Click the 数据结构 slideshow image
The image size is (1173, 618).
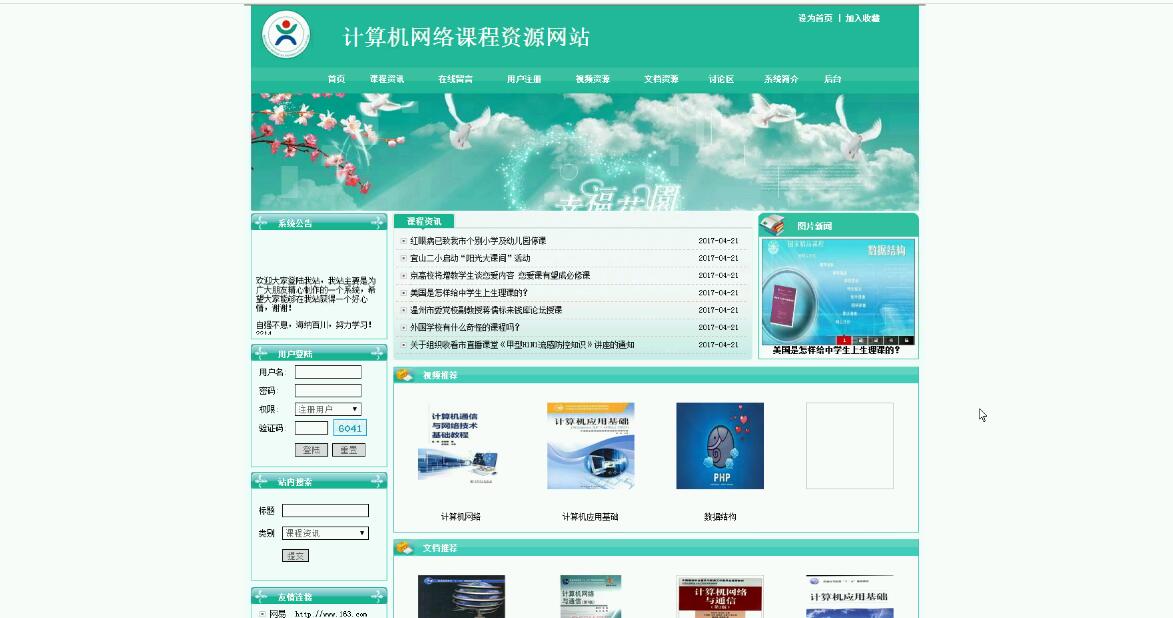pyautogui.click(x=838, y=292)
